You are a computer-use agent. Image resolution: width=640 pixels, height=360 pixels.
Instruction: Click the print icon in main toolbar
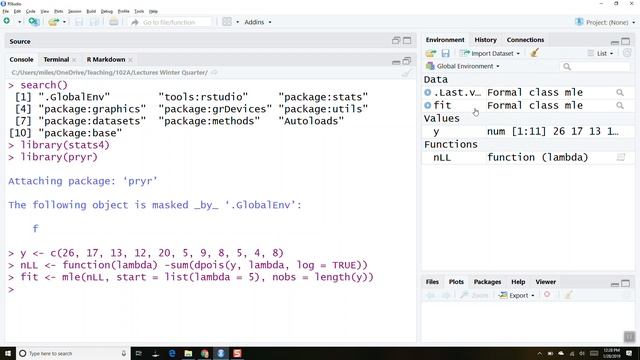(x=114, y=22)
